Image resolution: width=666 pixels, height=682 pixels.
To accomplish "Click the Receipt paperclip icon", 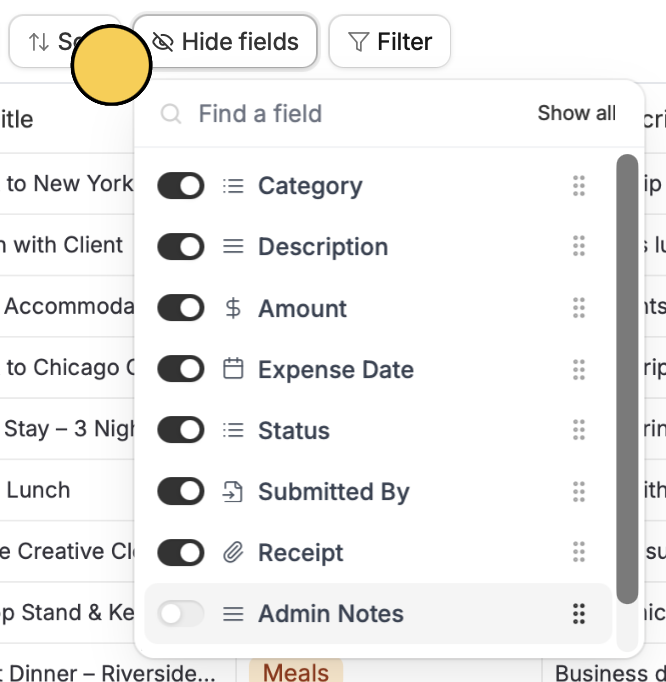I will pos(233,552).
